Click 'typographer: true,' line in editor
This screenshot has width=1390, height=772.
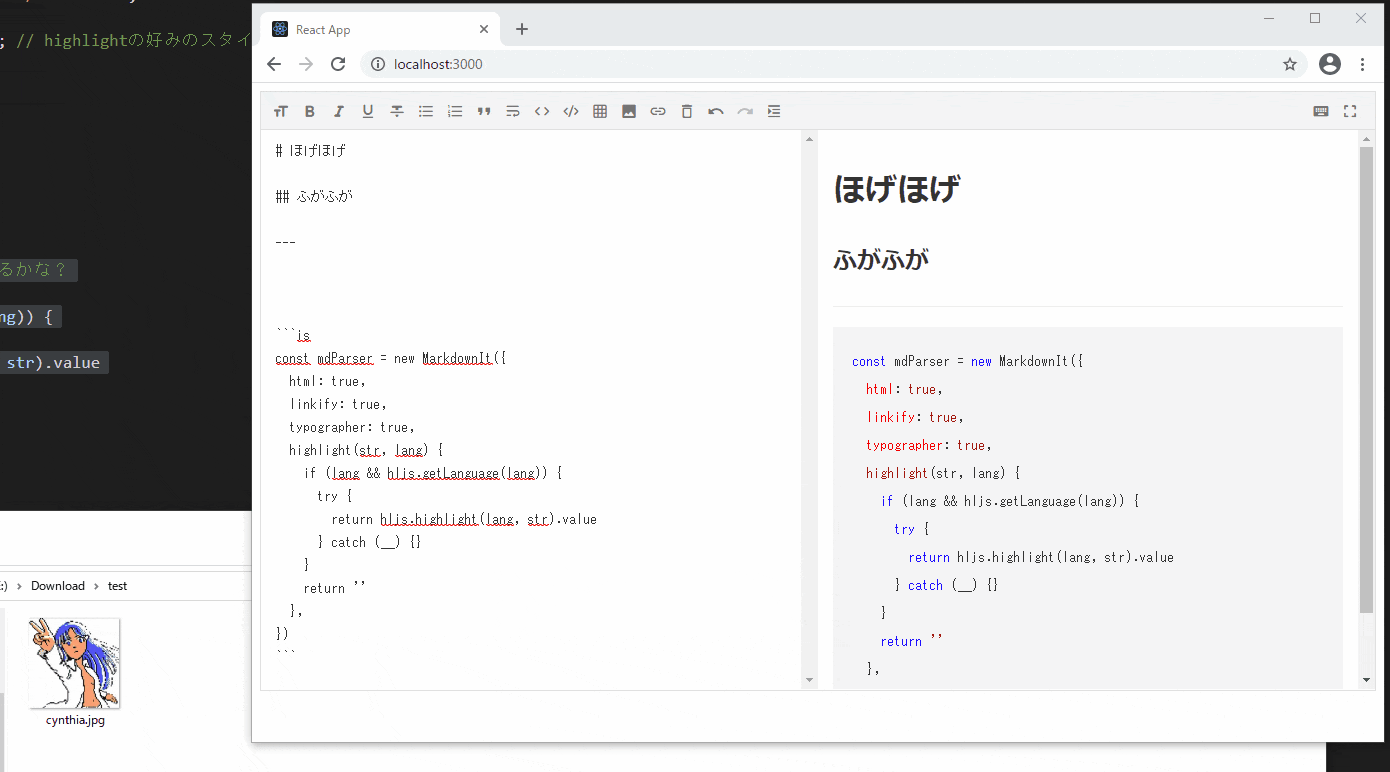tap(352, 427)
